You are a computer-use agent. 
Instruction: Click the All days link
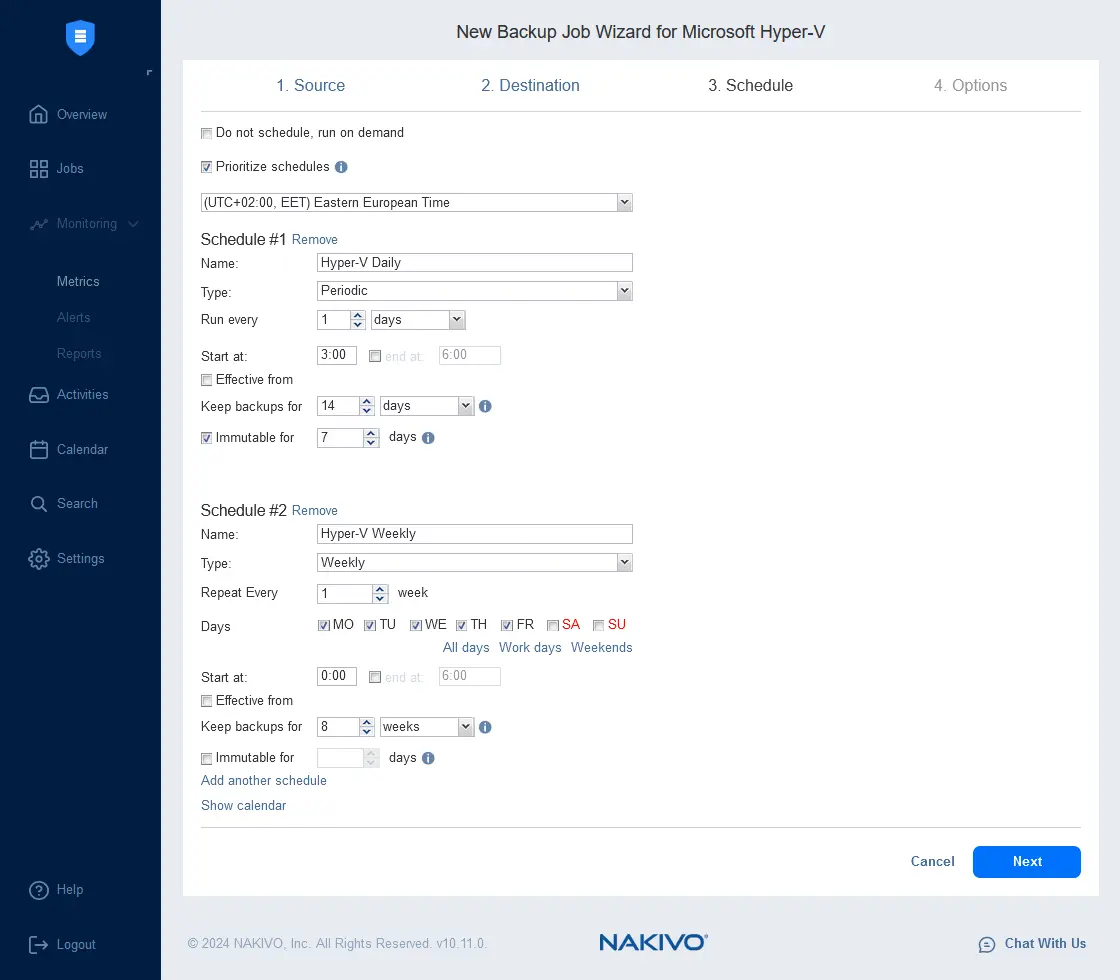click(x=466, y=648)
